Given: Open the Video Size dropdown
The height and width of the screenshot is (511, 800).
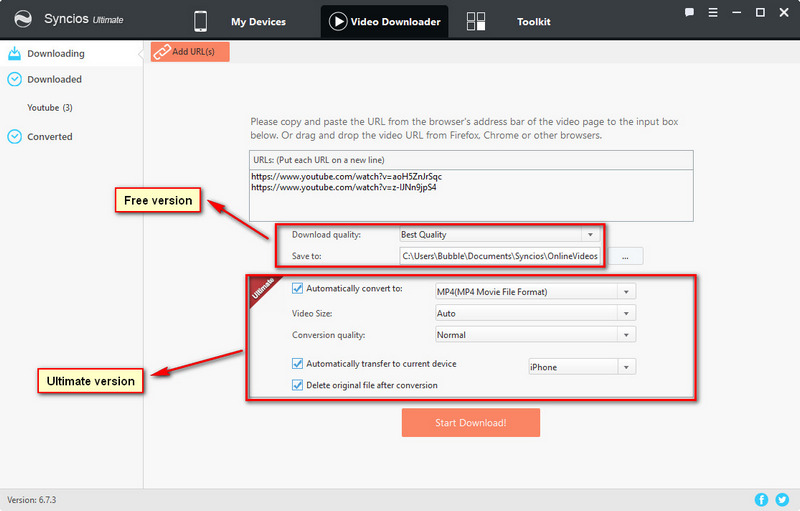Looking at the screenshot, I should [x=627, y=313].
